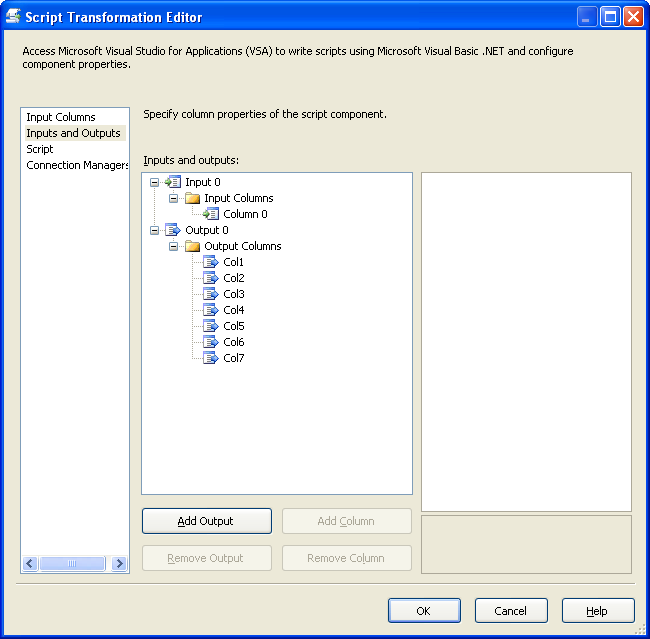Select the Col4 output column icon
Image resolution: width=650 pixels, height=639 pixels.
point(211,310)
